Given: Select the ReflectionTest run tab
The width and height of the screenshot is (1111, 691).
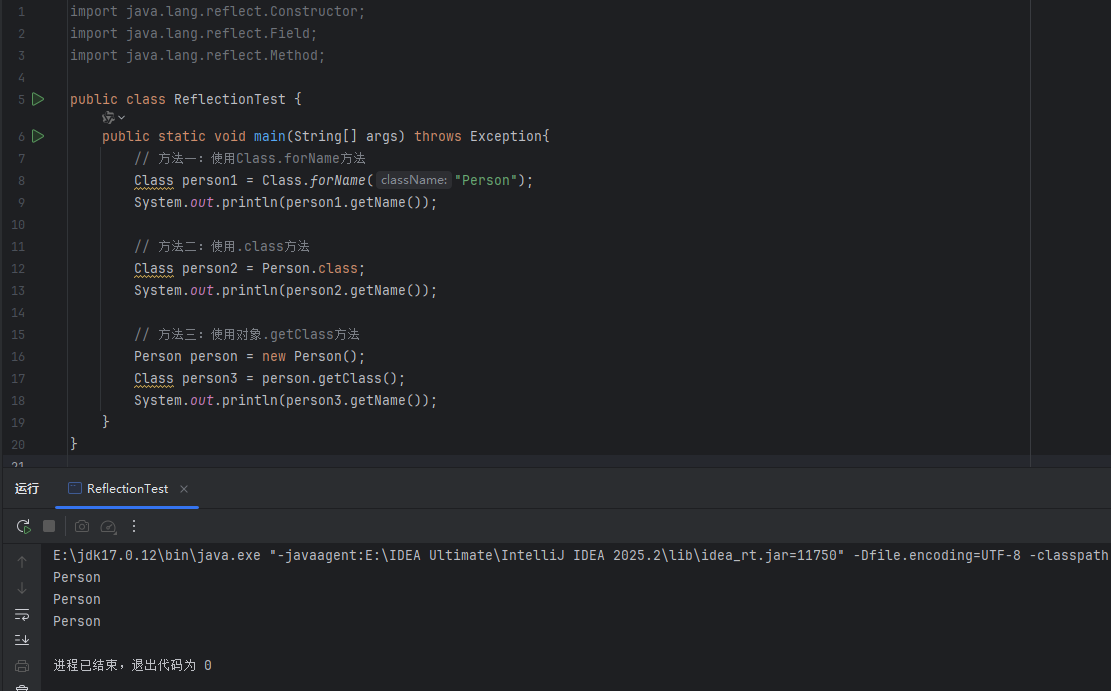Looking at the screenshot, I should (127, 489).
